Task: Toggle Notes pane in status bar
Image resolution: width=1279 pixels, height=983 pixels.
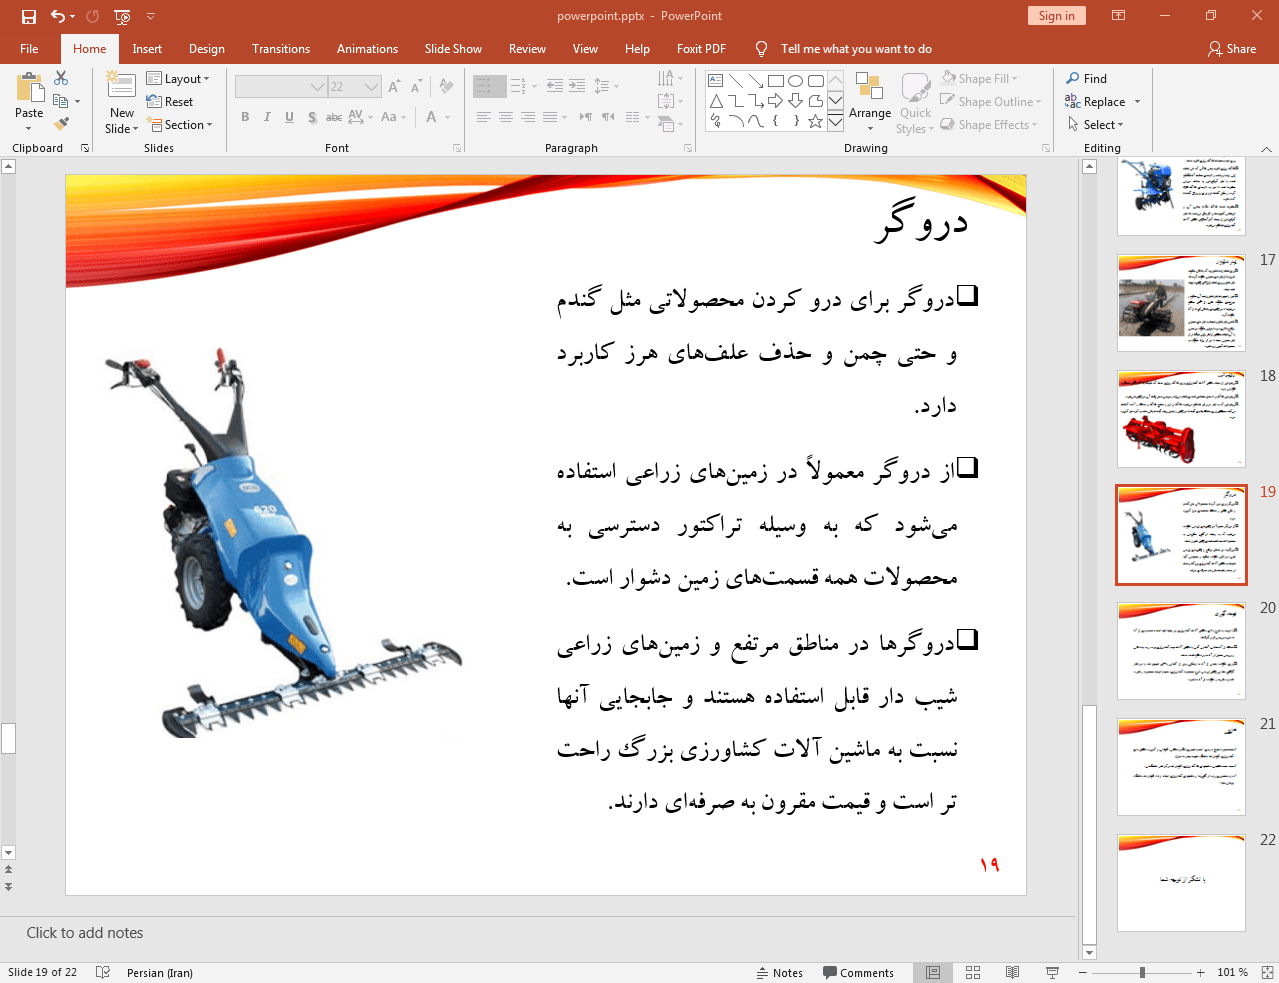Action: (x=780, y=973)
